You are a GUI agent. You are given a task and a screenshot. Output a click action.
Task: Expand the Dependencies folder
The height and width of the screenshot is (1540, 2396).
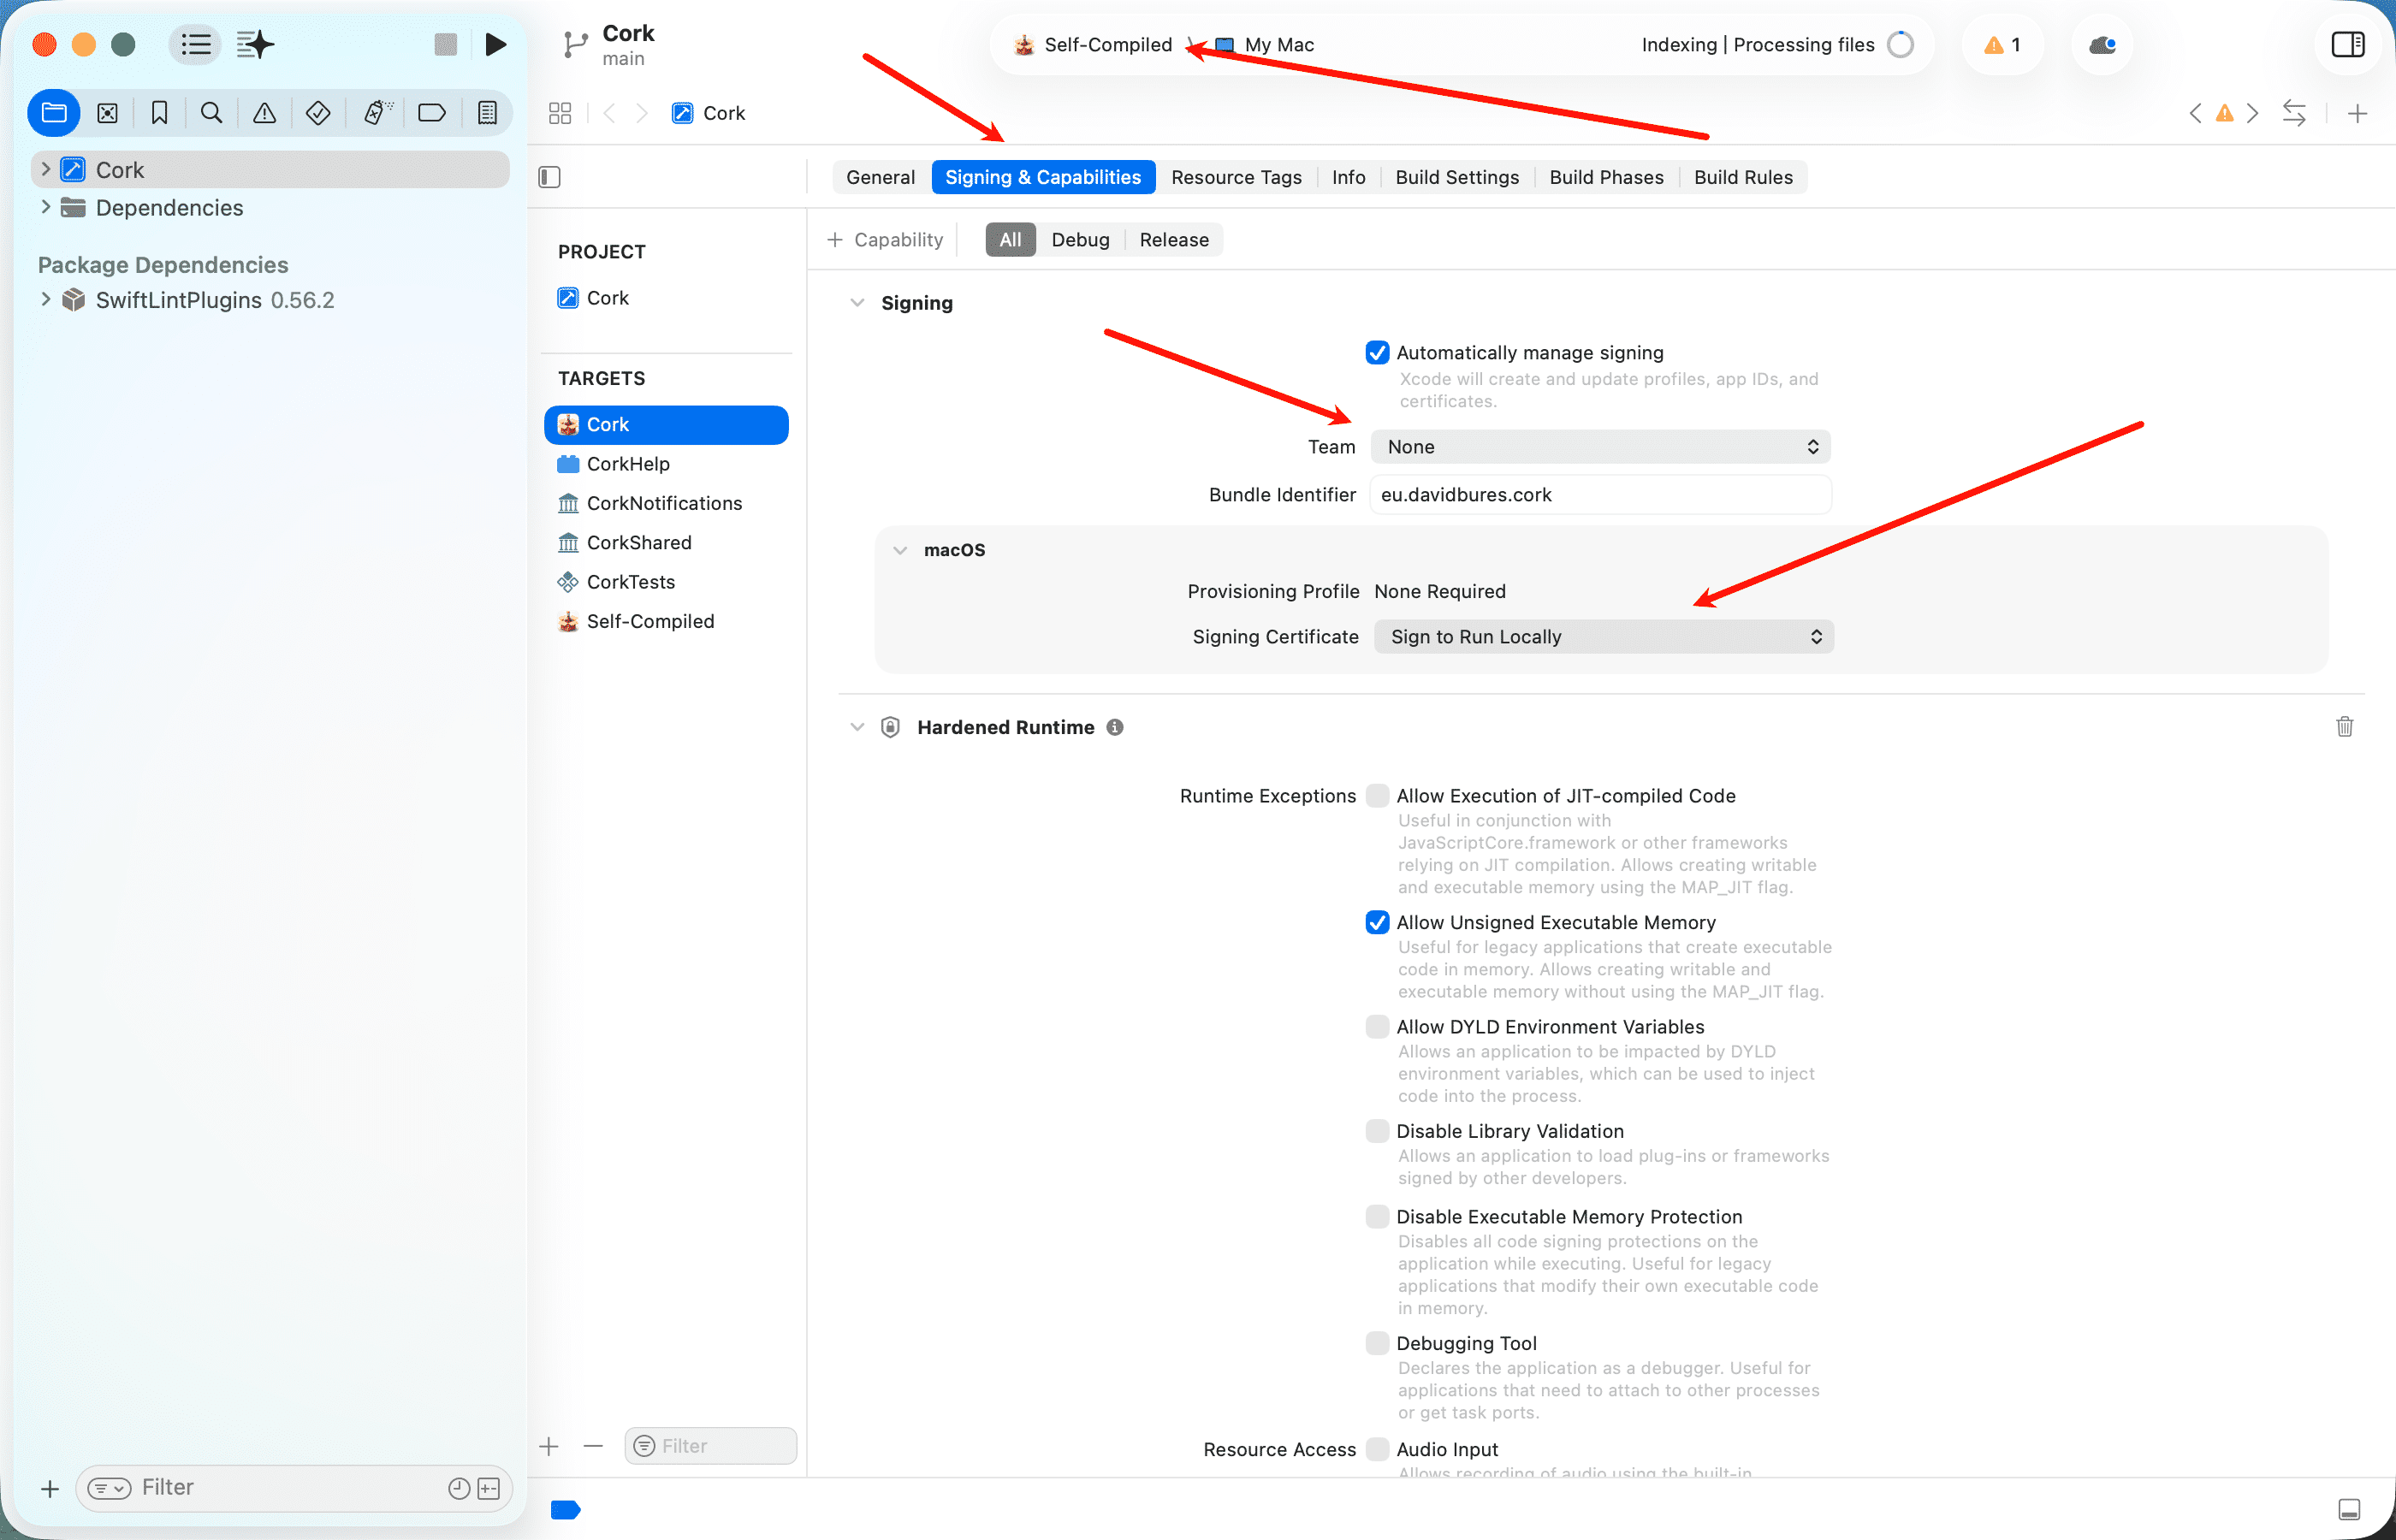(45, 207)
